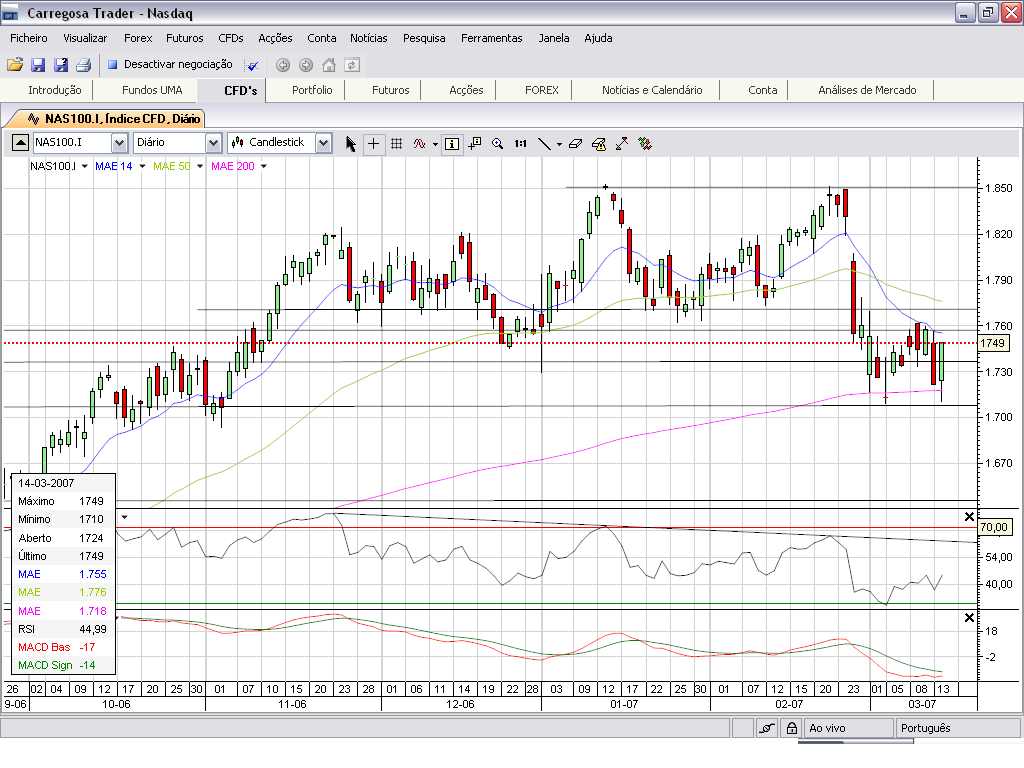Open the indicators icon in chart toolbar

(x=419, y=144)
